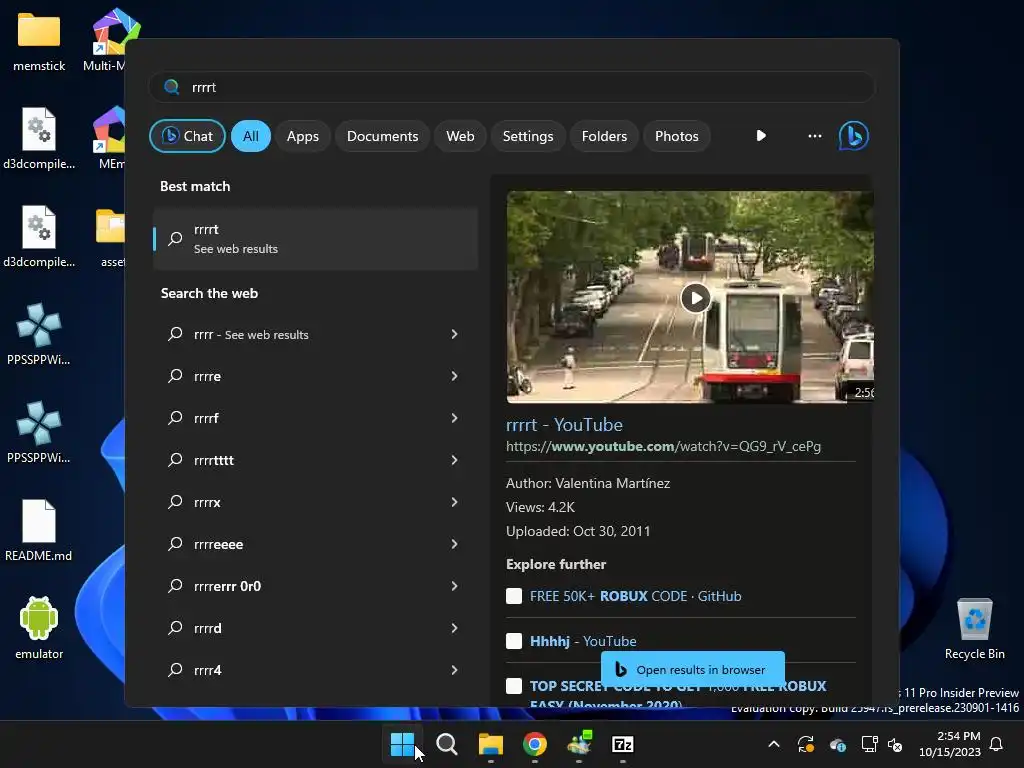The image size is (1024, 768).
Task: Open best match rrrrt web result
Action: click(315, 239)
